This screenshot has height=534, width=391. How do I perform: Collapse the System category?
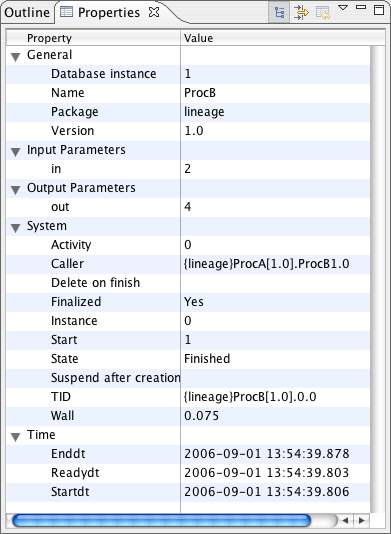(15, 228)
